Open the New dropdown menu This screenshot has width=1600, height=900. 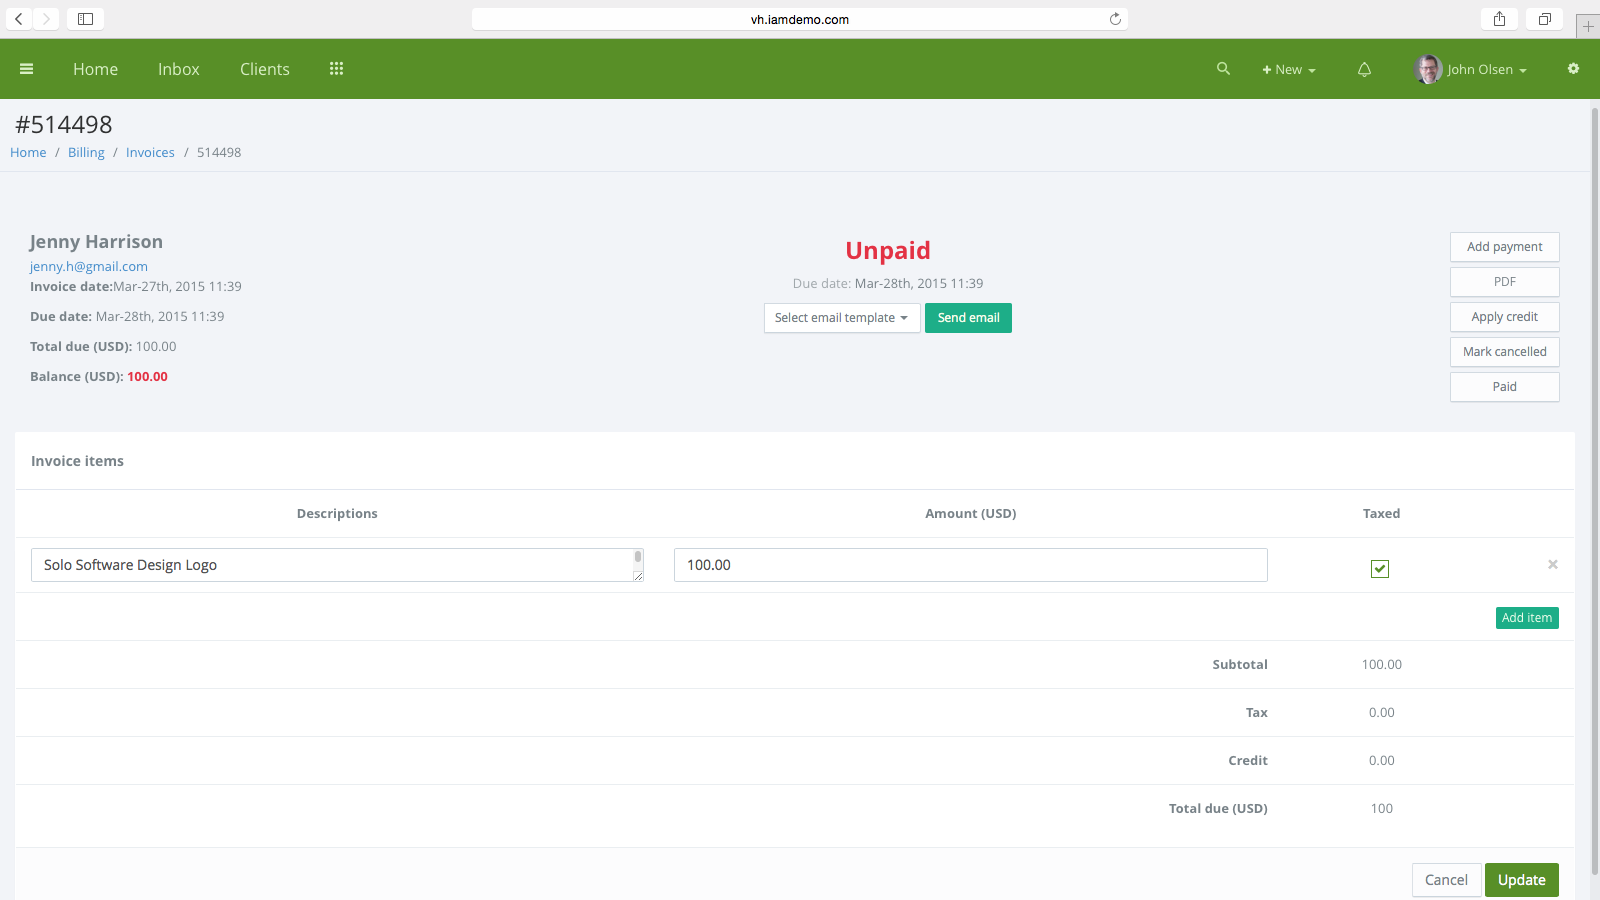click(1288, 70)
